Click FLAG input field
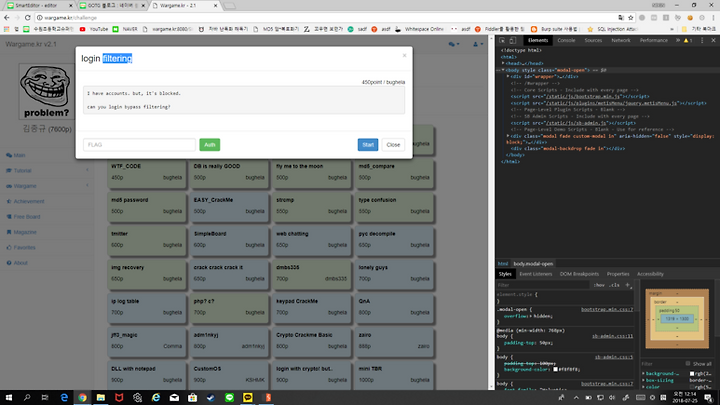The height and width of the screenshot is (405, 720). click(x=139, y=145)
